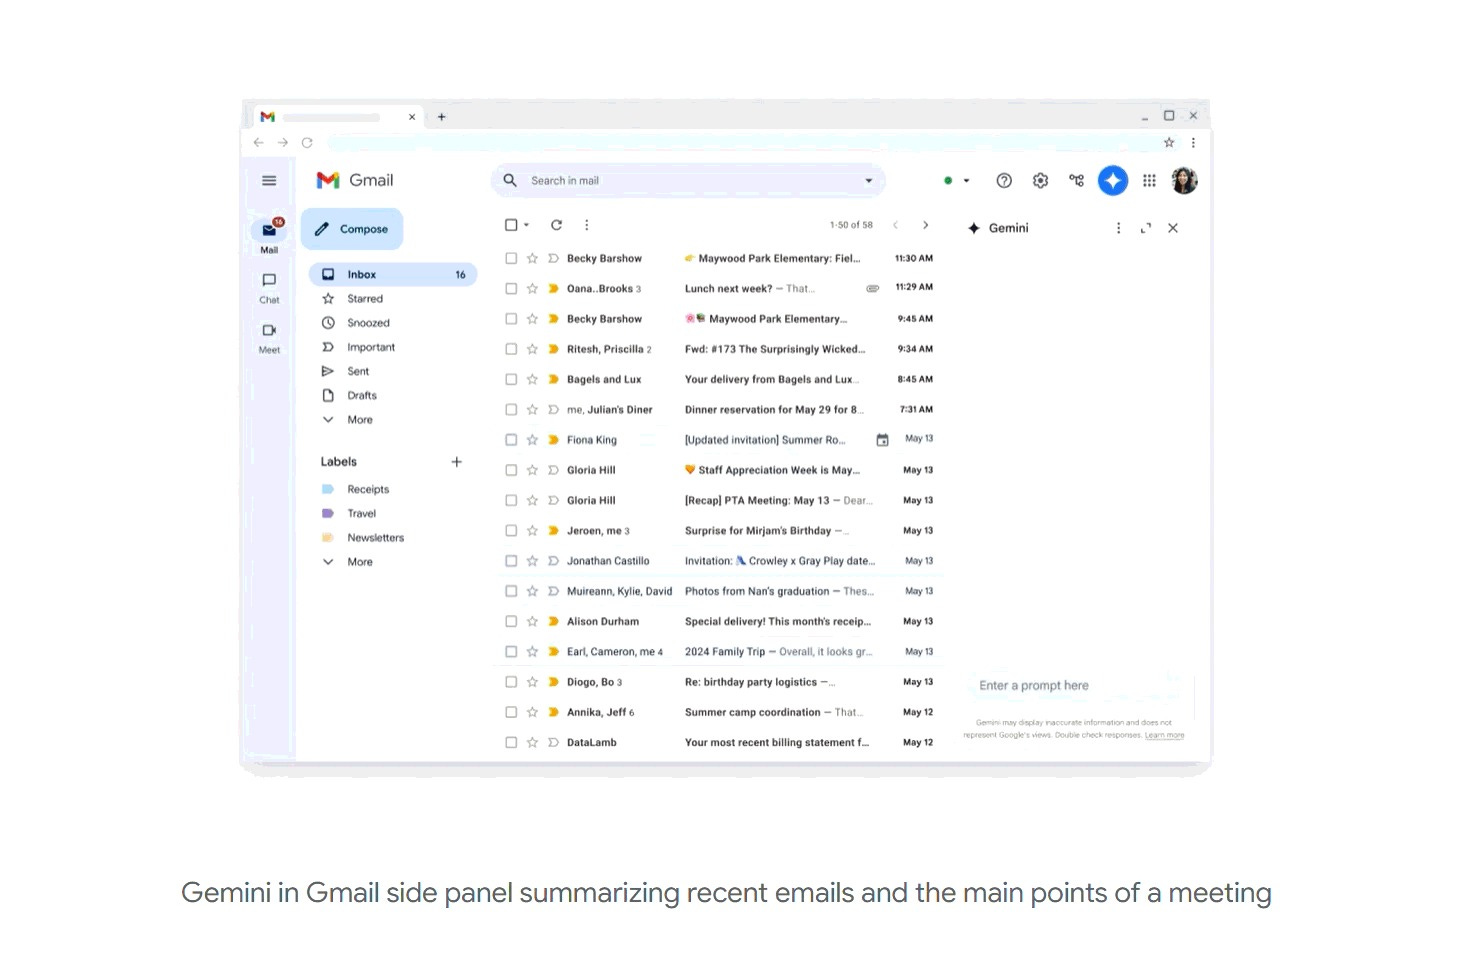Open the account profile picture
This screenshot has height=978, width=1472.
point(1184,181)
